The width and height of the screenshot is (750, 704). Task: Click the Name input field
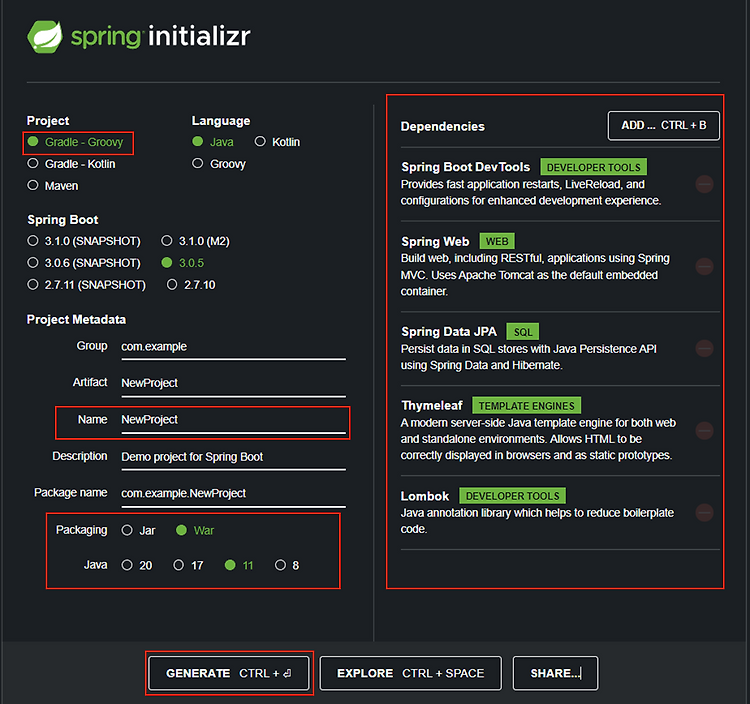233,420
